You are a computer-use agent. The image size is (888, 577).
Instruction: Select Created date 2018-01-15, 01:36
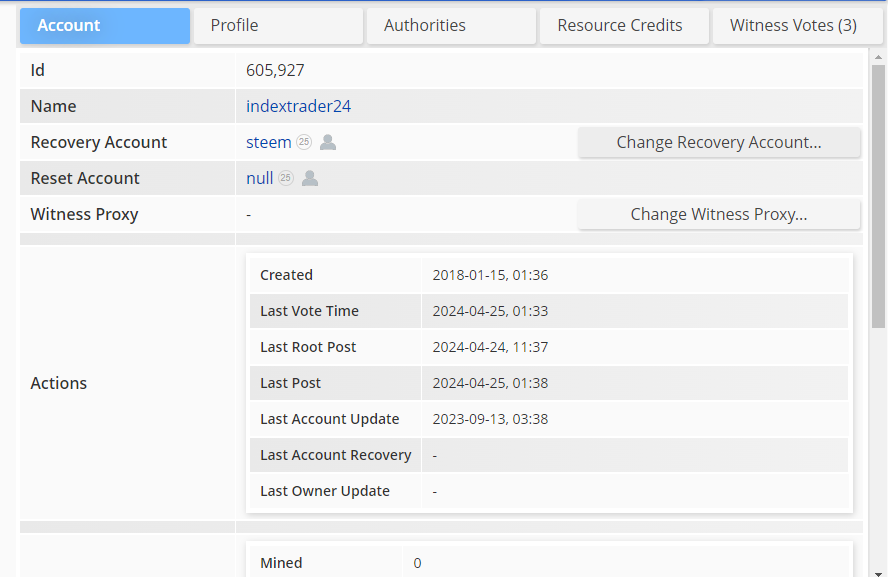(x=490, y=275)
